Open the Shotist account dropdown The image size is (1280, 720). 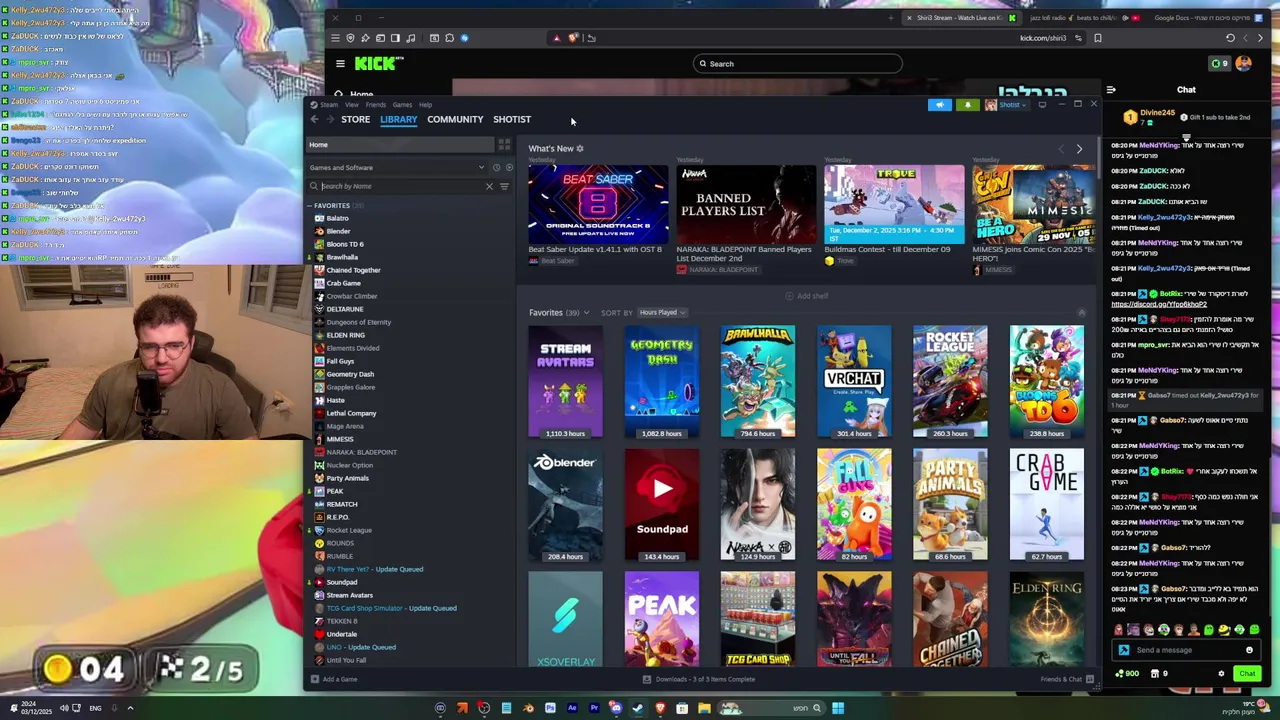click(x=1005, y=105)
